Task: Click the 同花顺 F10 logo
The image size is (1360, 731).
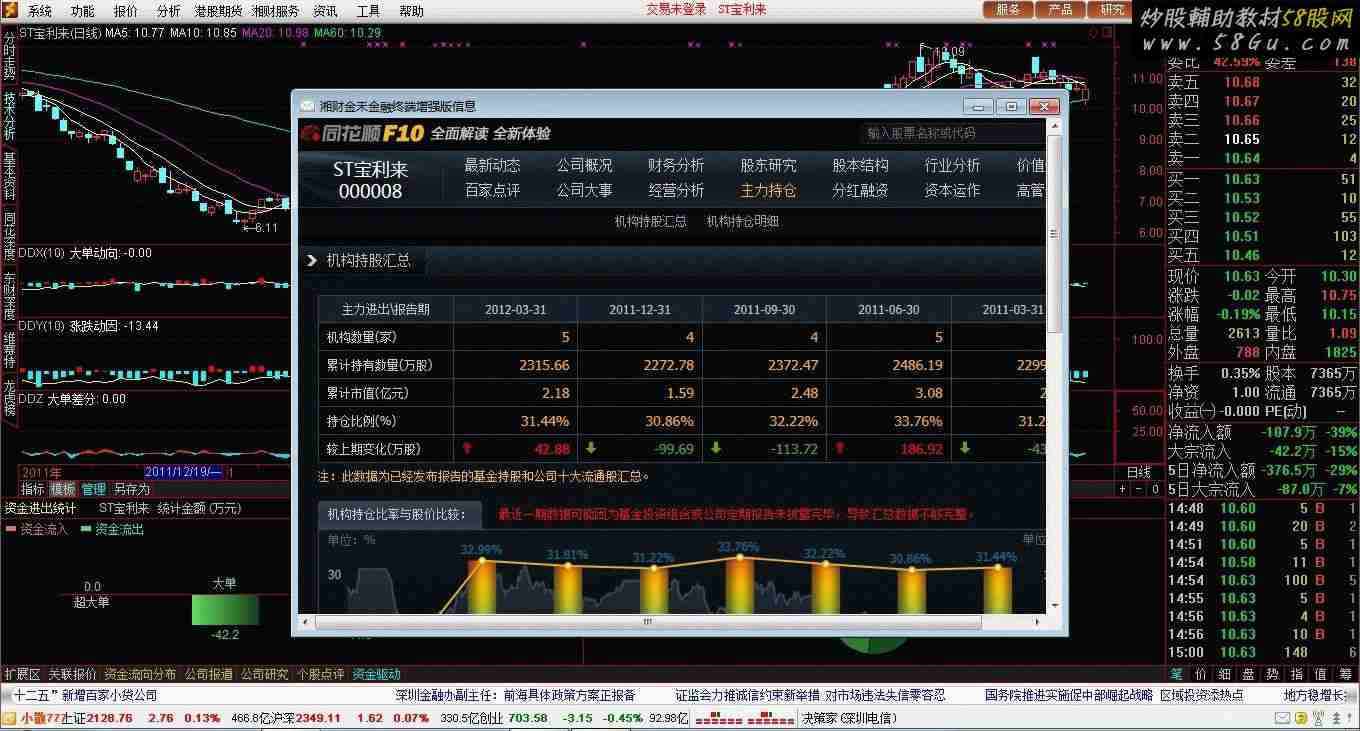Action: pyautogui.click(x=362, y=133)
